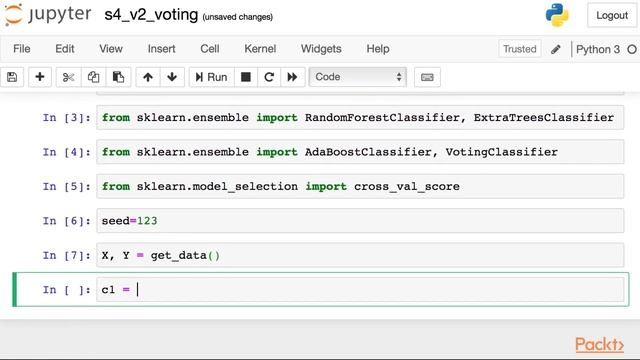
Task: Open the command palette keyboard icon
Action: coord(427,77)
